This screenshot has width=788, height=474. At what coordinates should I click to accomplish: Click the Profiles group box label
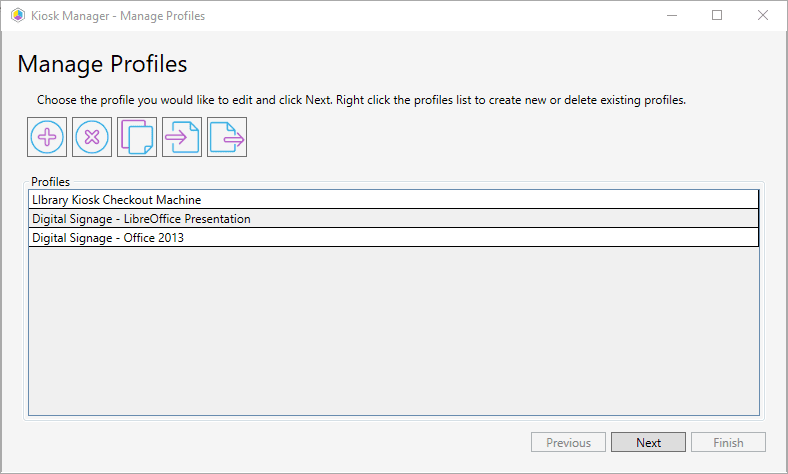(x=50, y=182)
